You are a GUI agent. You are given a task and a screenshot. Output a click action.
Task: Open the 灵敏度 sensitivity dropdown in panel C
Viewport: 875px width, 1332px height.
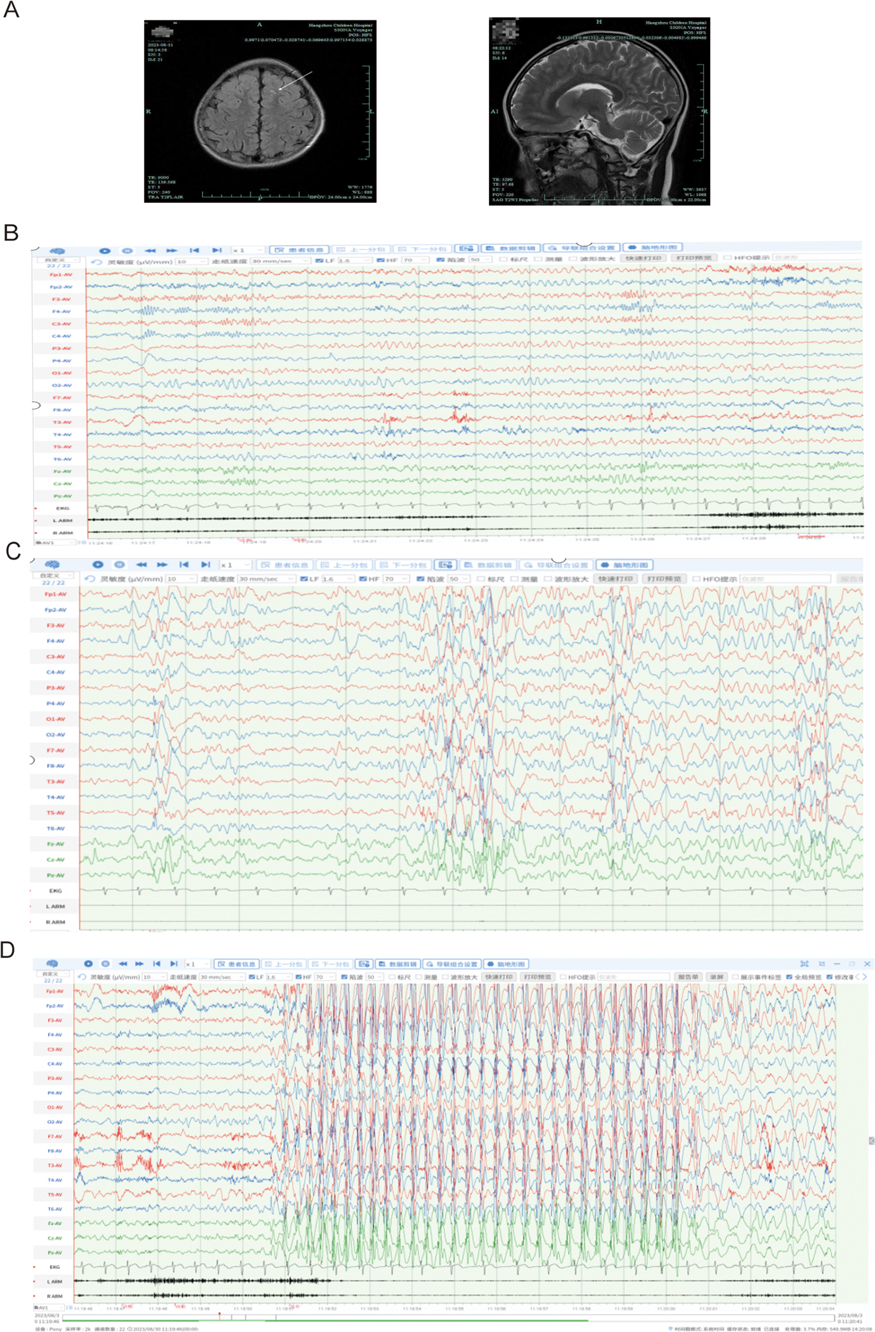(179, 579)
